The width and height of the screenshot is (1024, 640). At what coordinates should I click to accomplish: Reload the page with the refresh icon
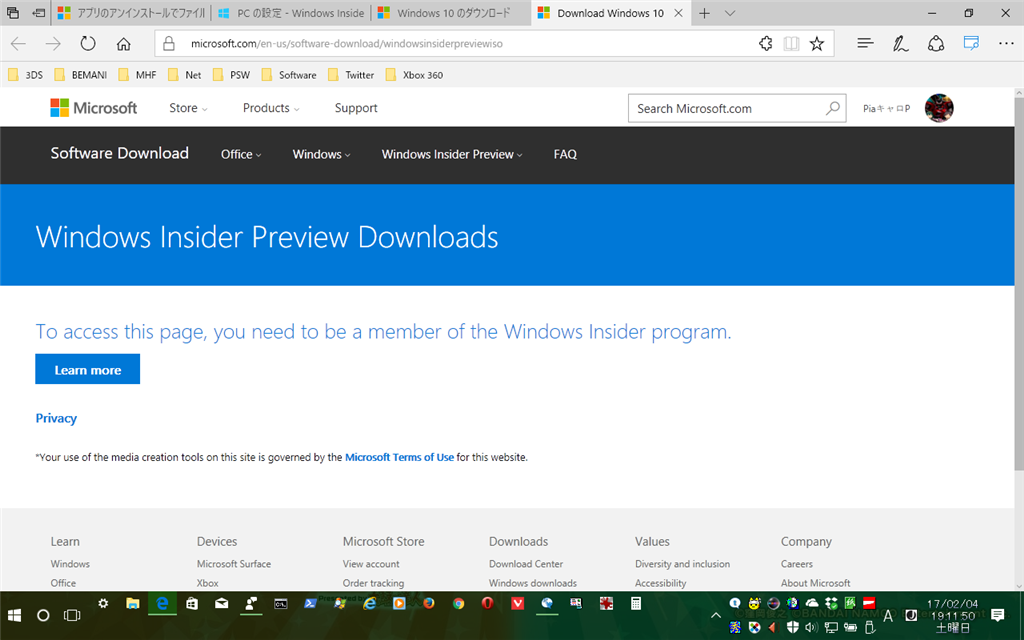[x=88, y=44]
